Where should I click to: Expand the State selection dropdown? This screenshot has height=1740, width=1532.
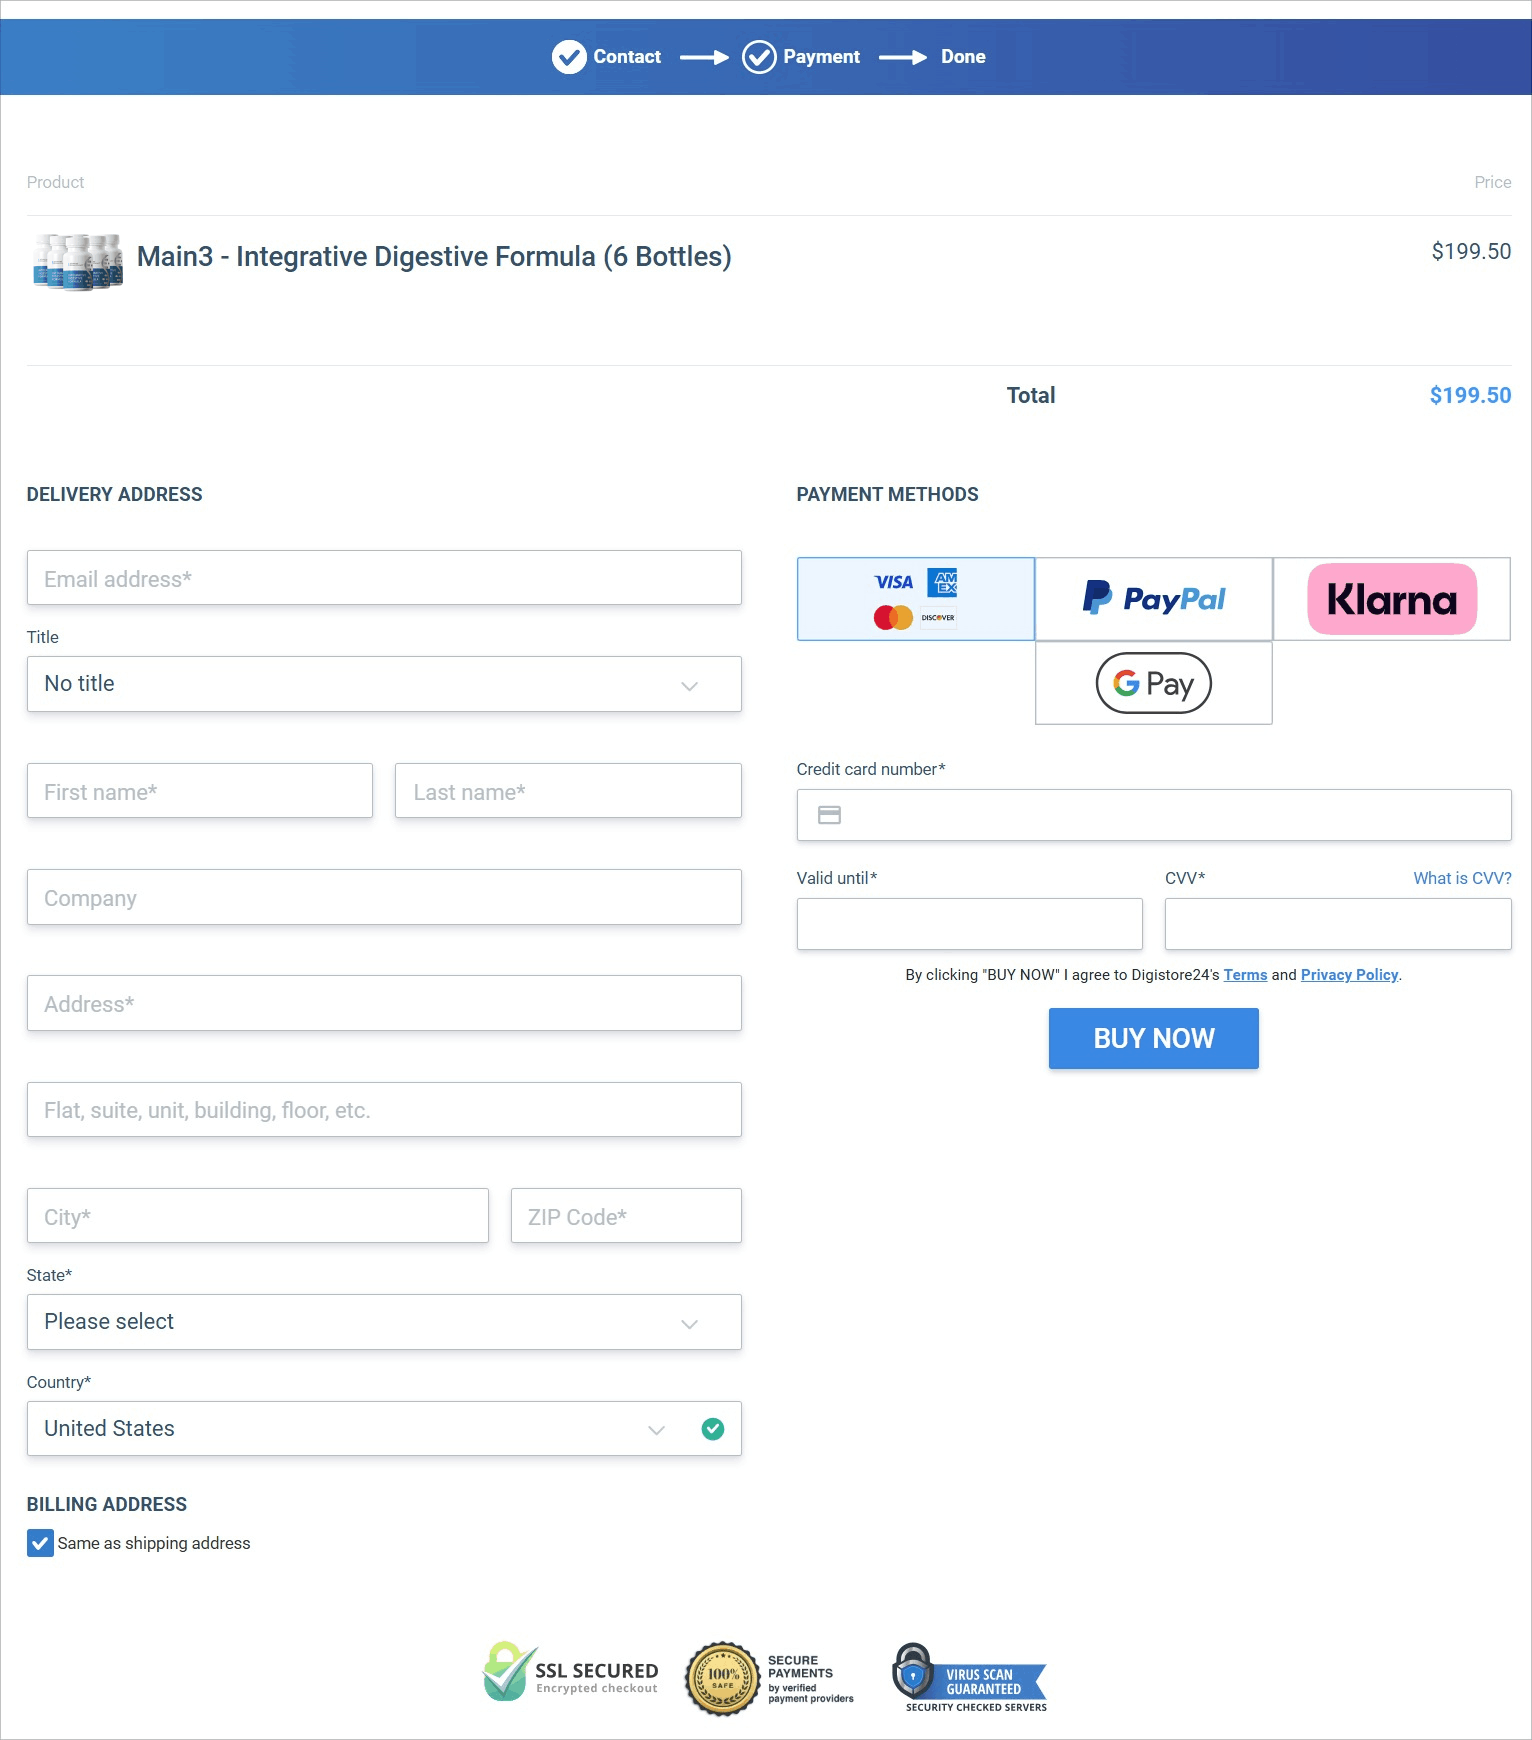(x=384, y=1322)
